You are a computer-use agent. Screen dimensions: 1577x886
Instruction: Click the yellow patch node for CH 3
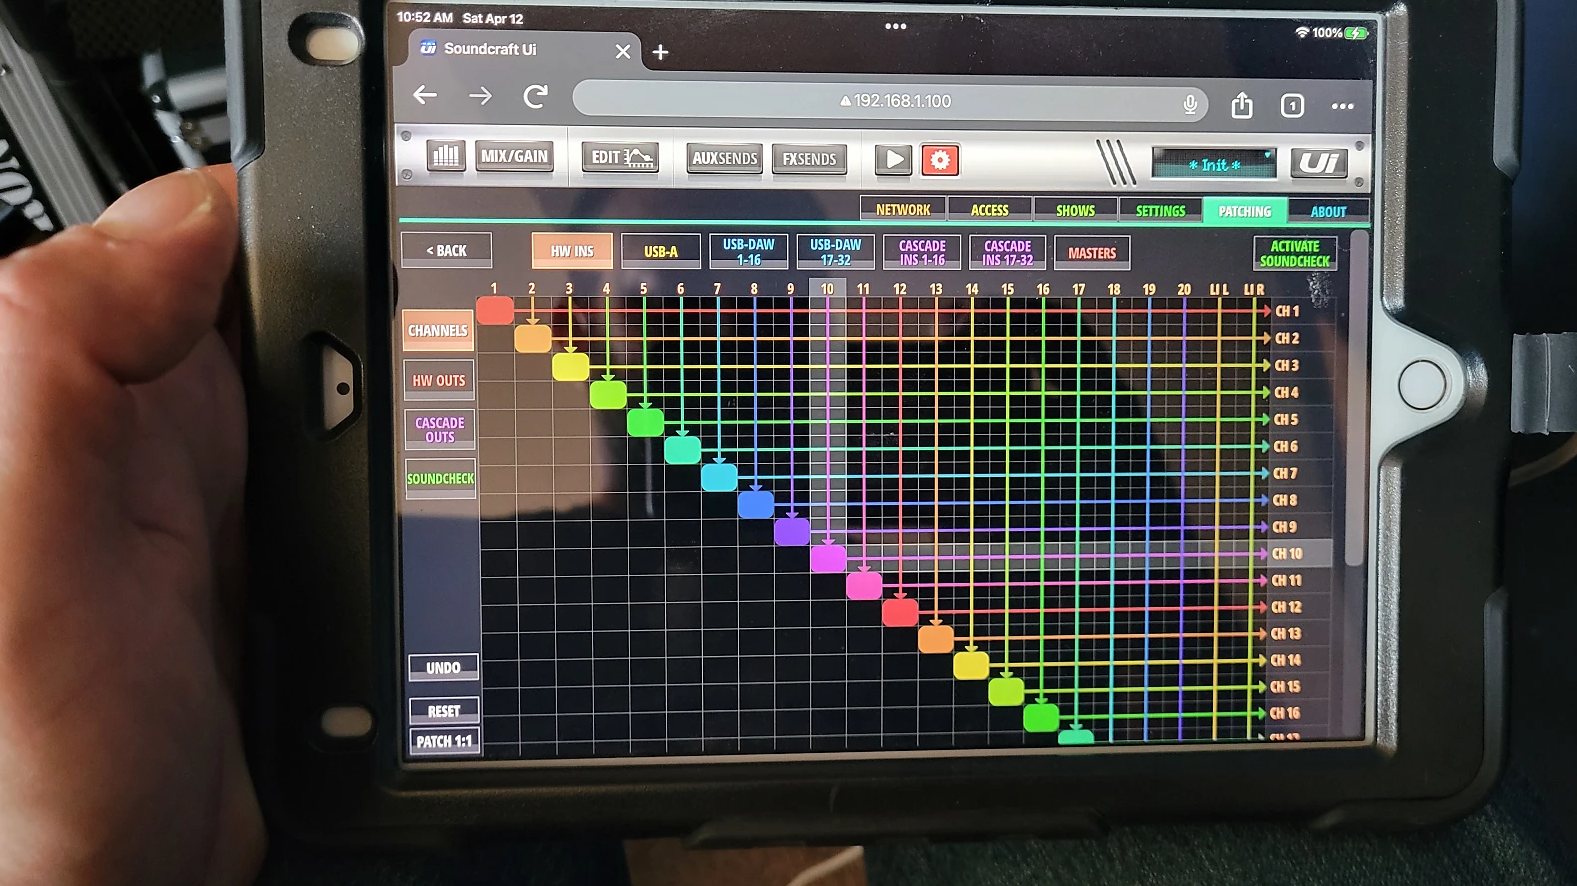point(570,367)
